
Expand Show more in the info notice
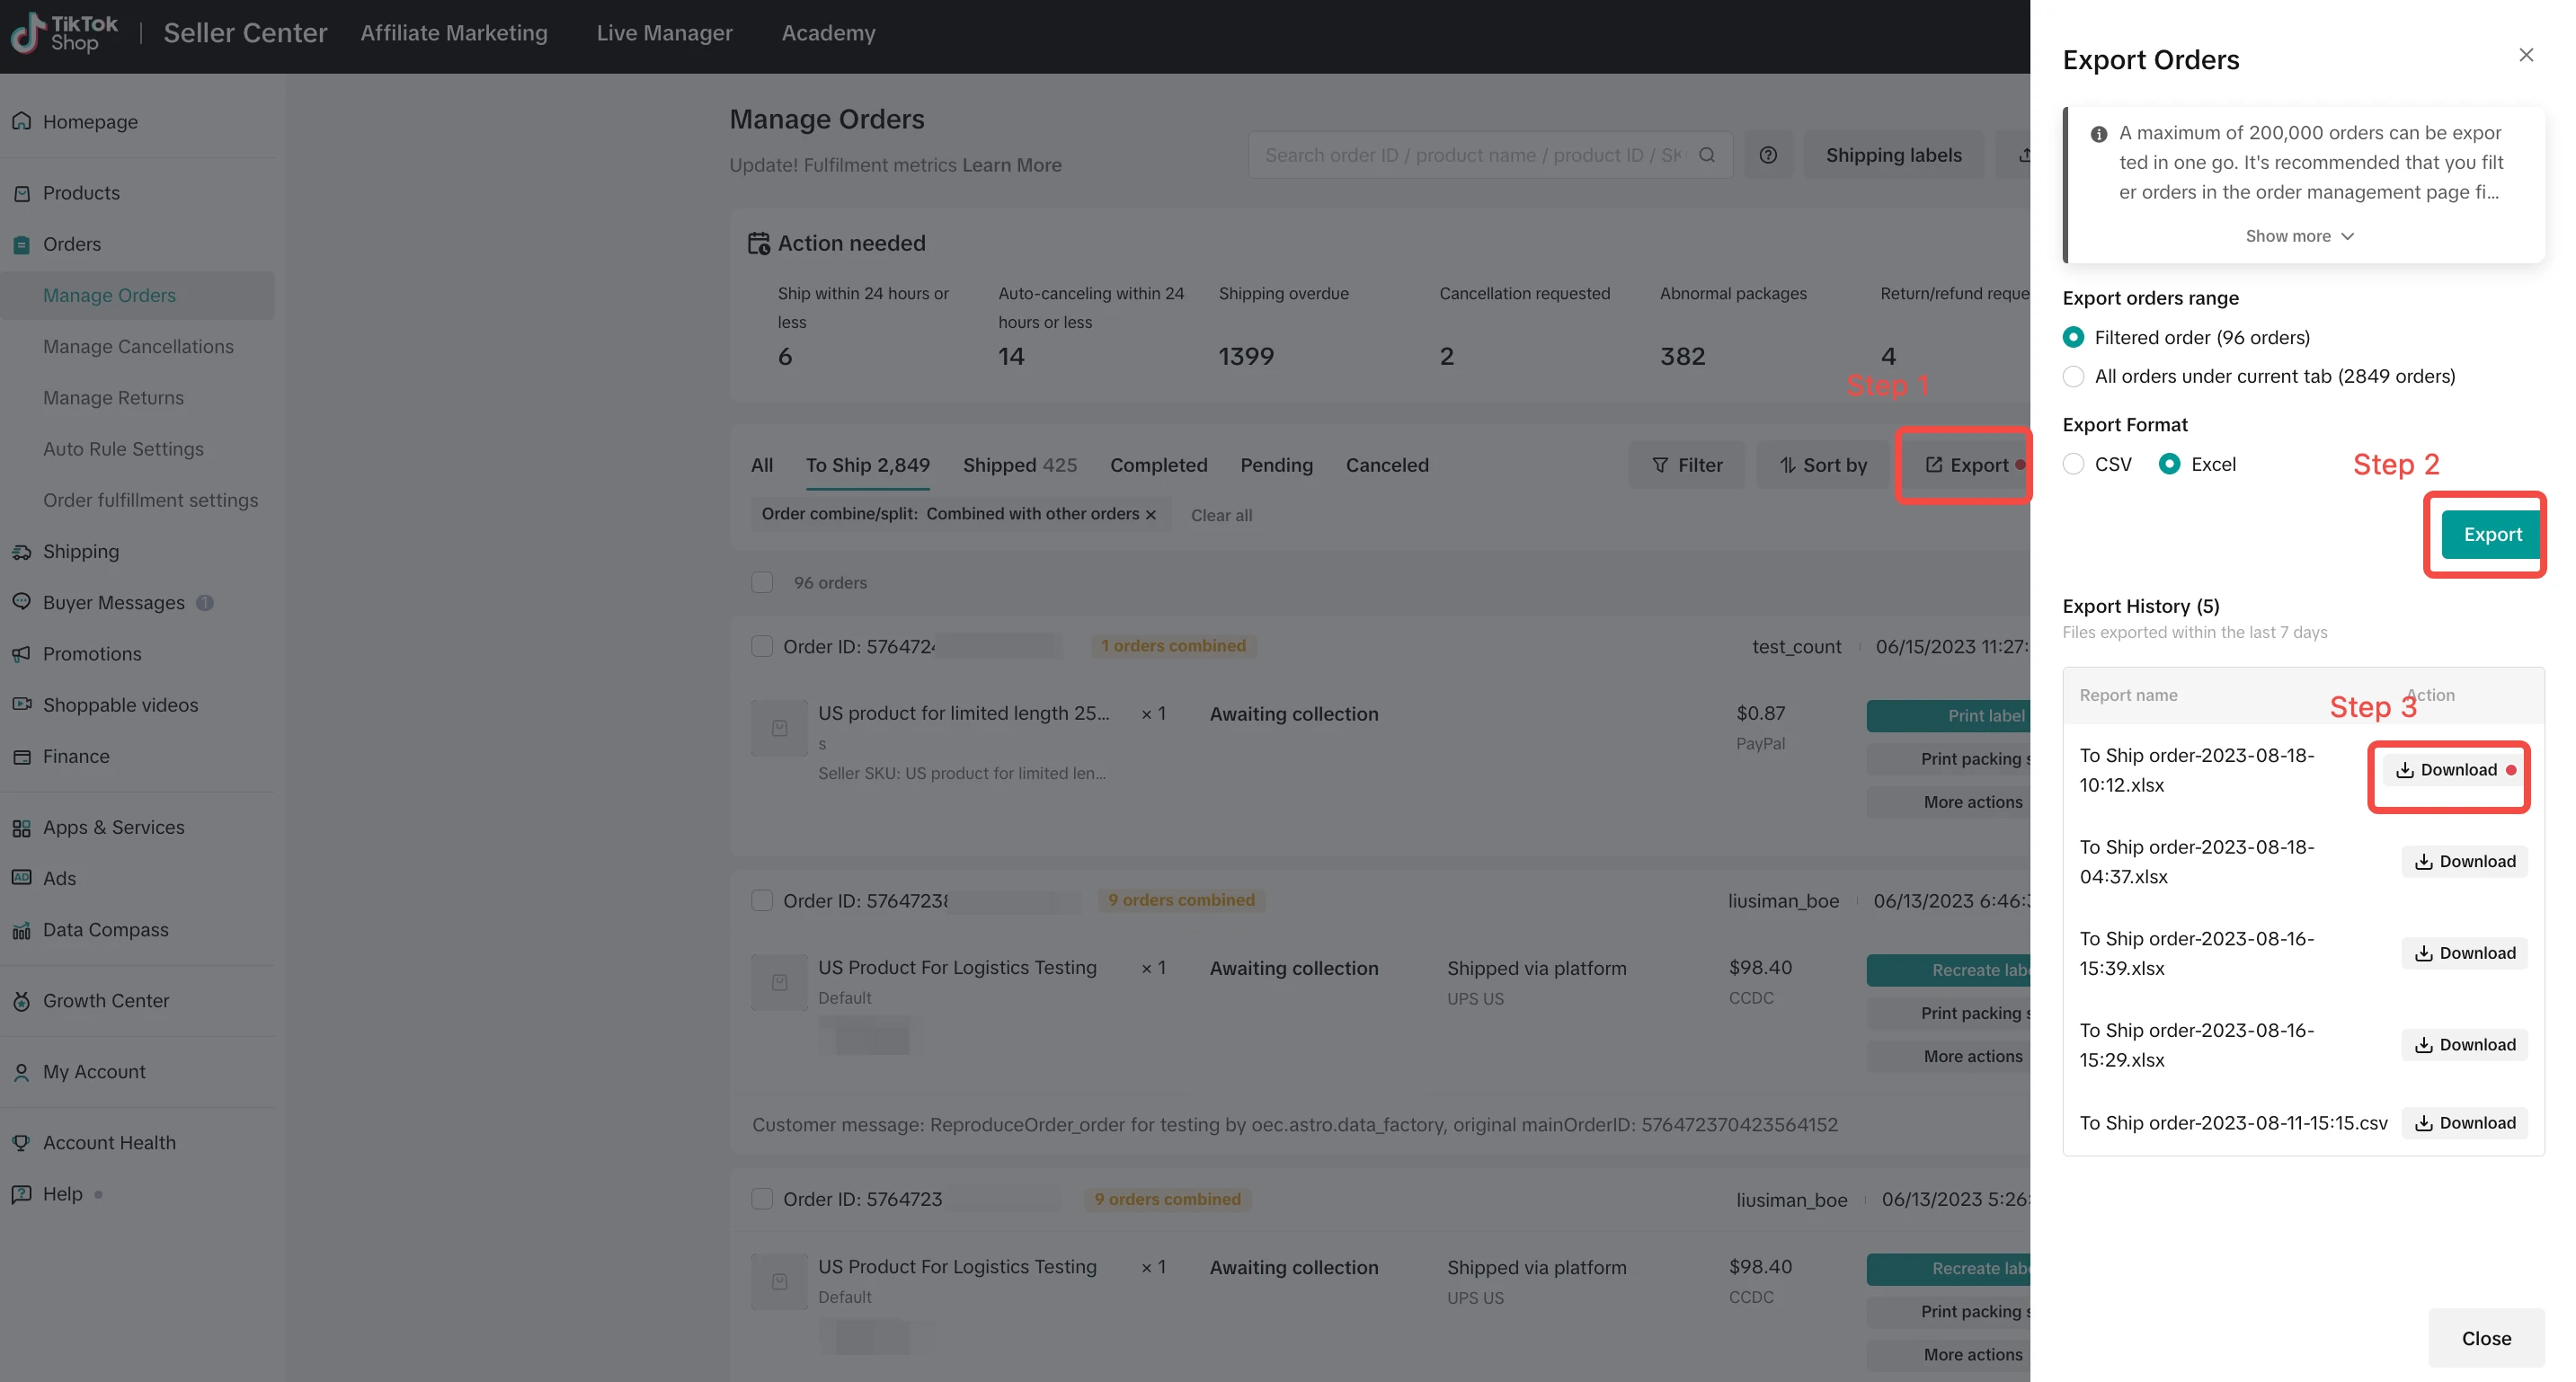(x=2299, y=236)
